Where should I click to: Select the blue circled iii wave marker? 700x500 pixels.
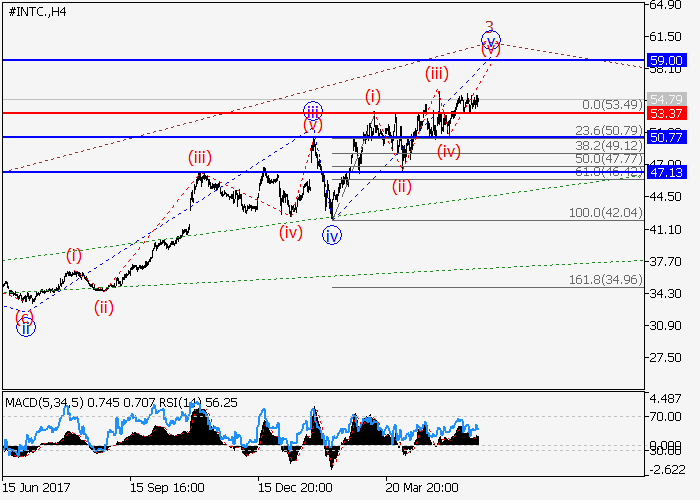(313, 110)
